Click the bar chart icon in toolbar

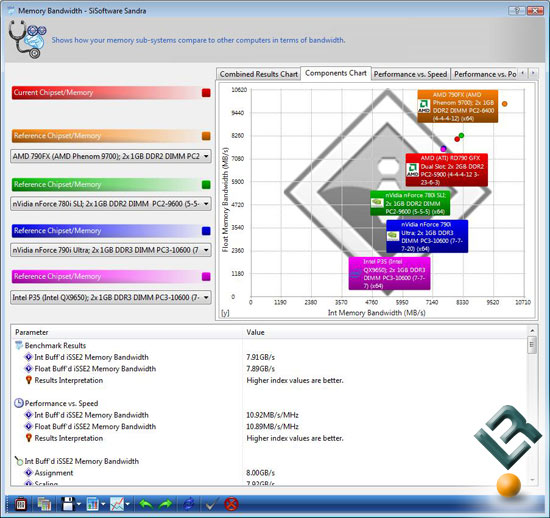coord(92,504)
